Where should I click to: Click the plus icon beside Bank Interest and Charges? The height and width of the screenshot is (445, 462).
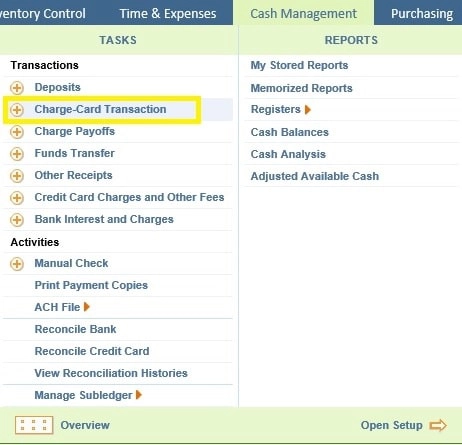pyautogui.click(x=17, y=220)
